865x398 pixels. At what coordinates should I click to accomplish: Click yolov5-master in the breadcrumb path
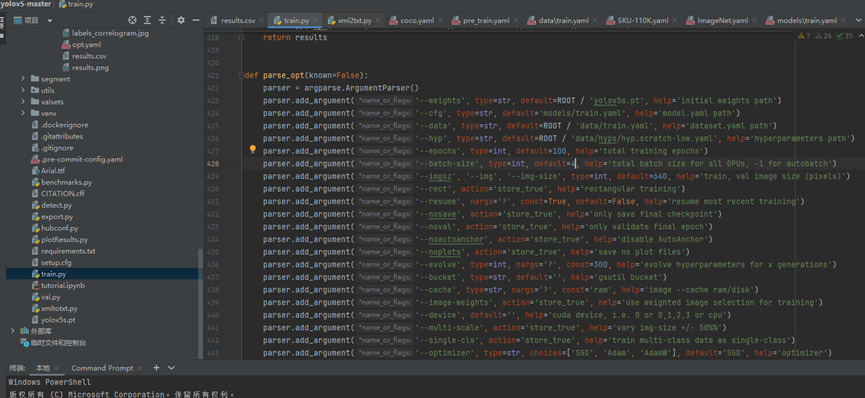click(x=25, y=4)
